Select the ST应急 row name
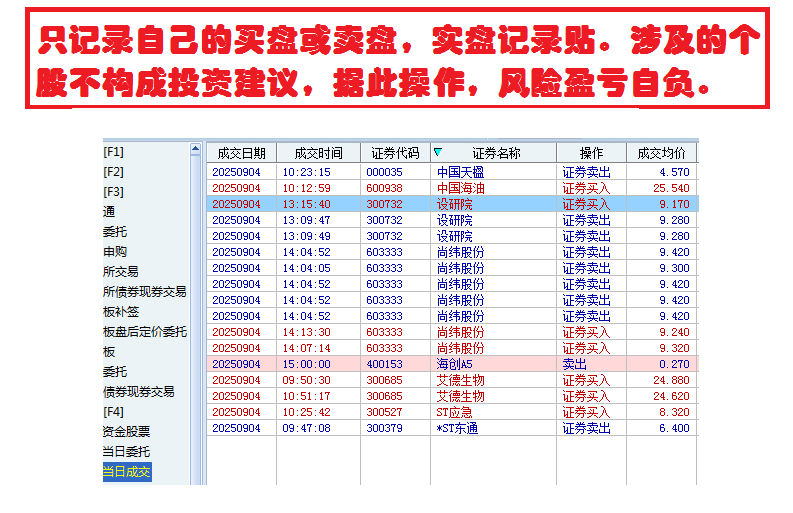793x513 pixels. 454,412
